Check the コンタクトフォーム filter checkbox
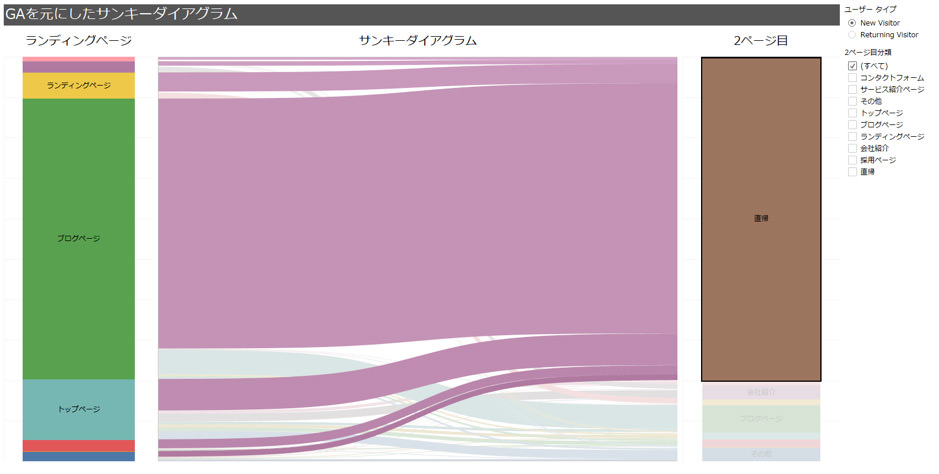The width and height of the screenshot is (939, 474). coord(852,78)
